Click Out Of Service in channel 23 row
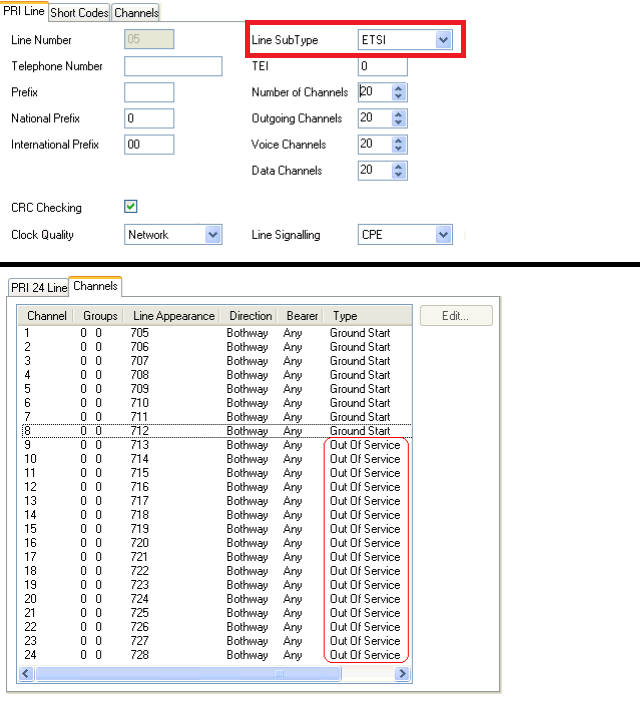This screenshot has height=717, width=640. (x=365, y=641)
